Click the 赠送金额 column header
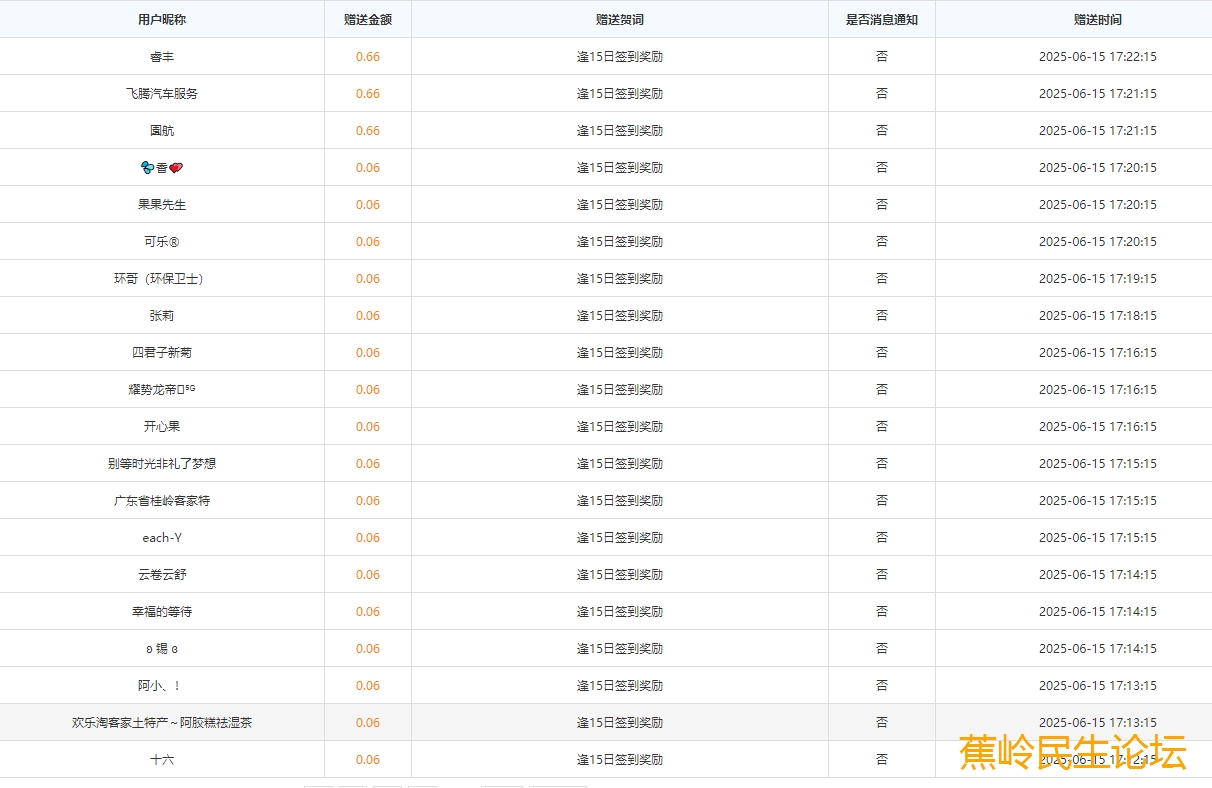Screen dimensions: 1212x788 pyautogui.click(x=367, y=19)
